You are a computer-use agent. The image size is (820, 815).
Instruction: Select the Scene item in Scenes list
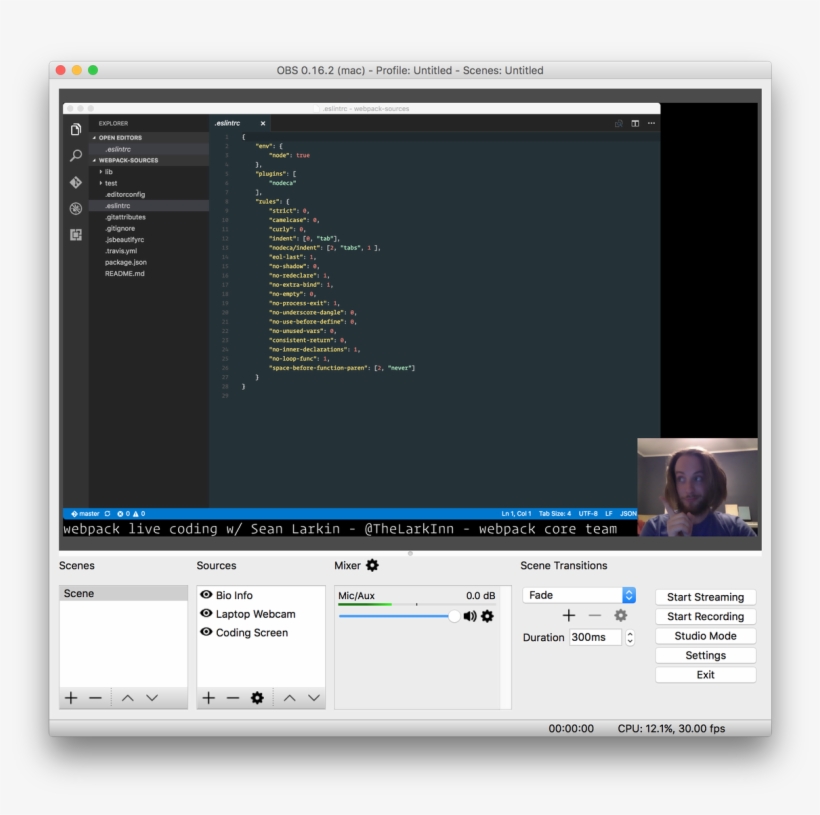[x=79, y=593]
